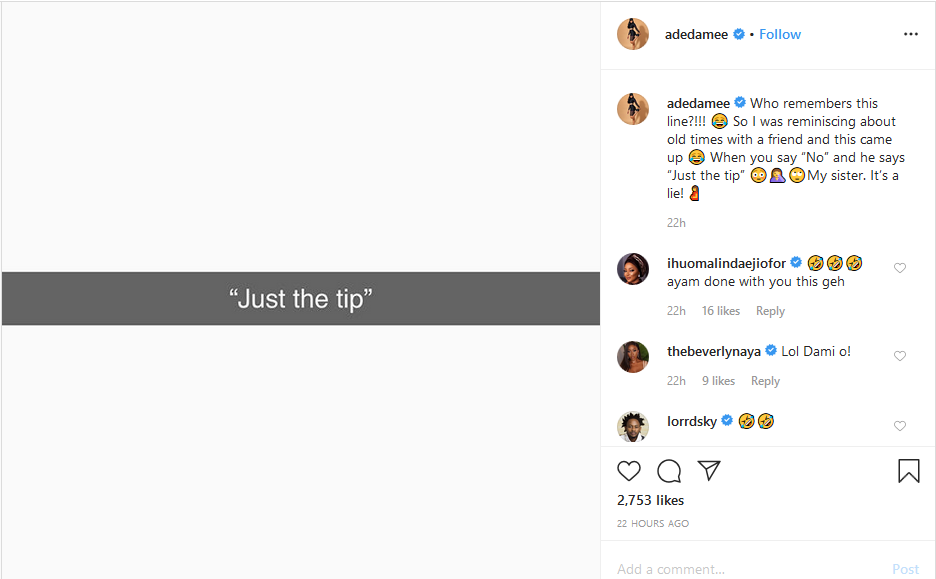
Task: View the 9 likes on thebeverlynaya's comment
Action: (718, 381)
